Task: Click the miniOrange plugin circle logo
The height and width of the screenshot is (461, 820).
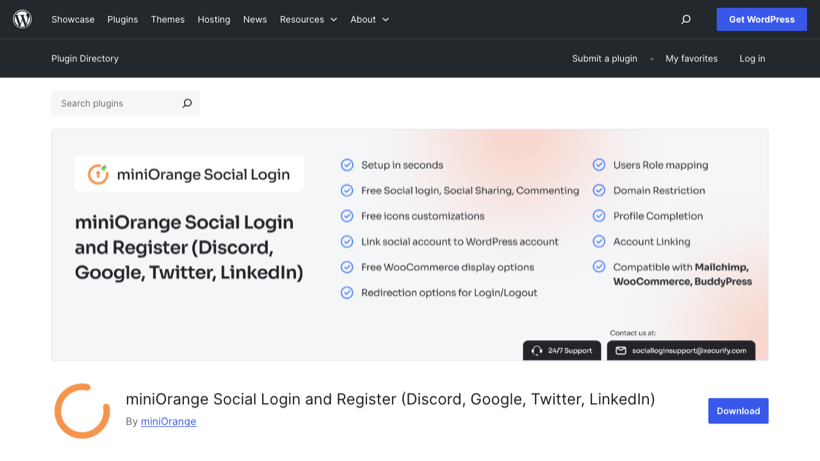Action: [x=82, y=411]
